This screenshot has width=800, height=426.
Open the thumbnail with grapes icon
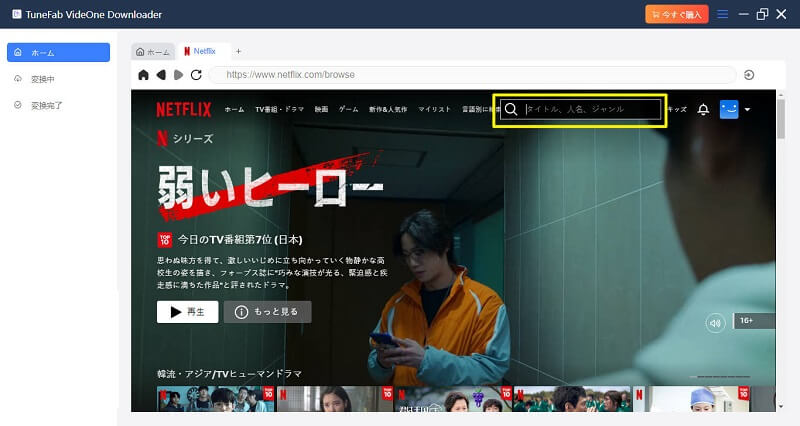(x=453, y=399)
